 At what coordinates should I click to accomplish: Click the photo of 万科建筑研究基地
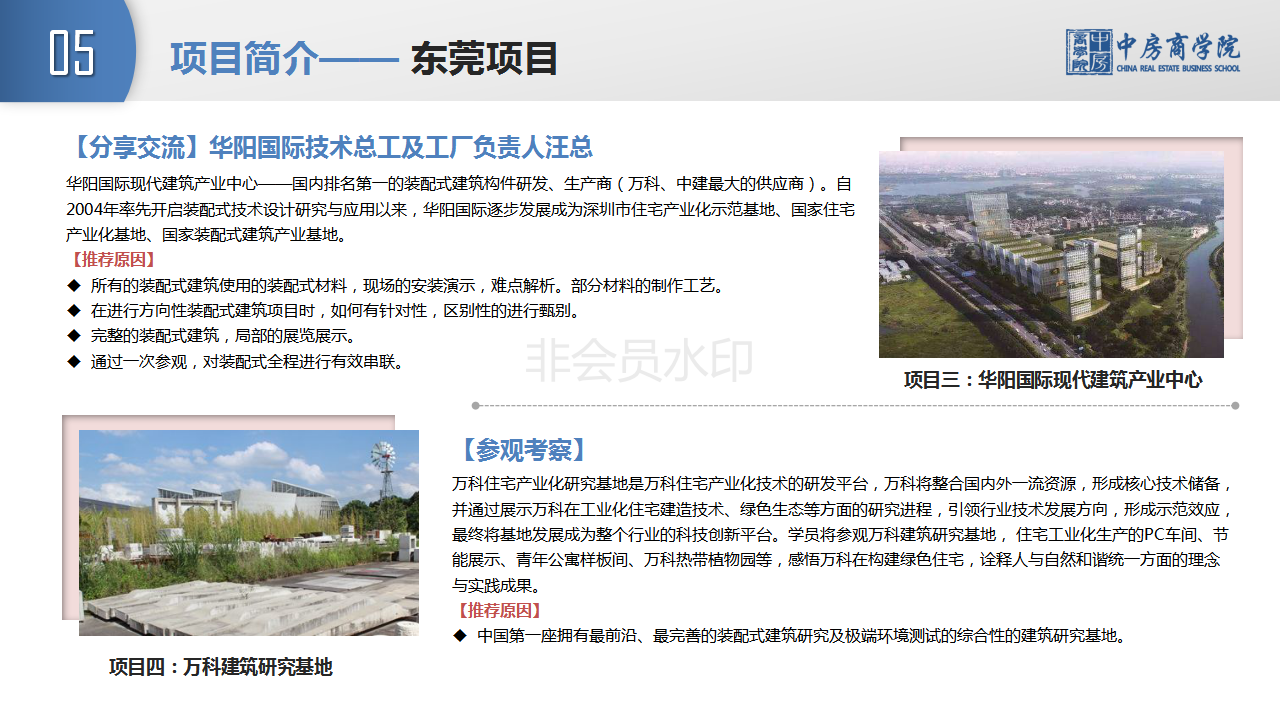tap(249, 533)
